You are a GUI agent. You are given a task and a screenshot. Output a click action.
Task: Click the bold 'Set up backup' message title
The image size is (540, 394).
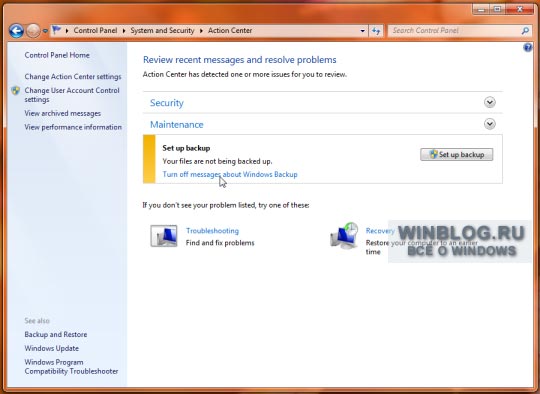pyautogui.click(x=186, y=148)
